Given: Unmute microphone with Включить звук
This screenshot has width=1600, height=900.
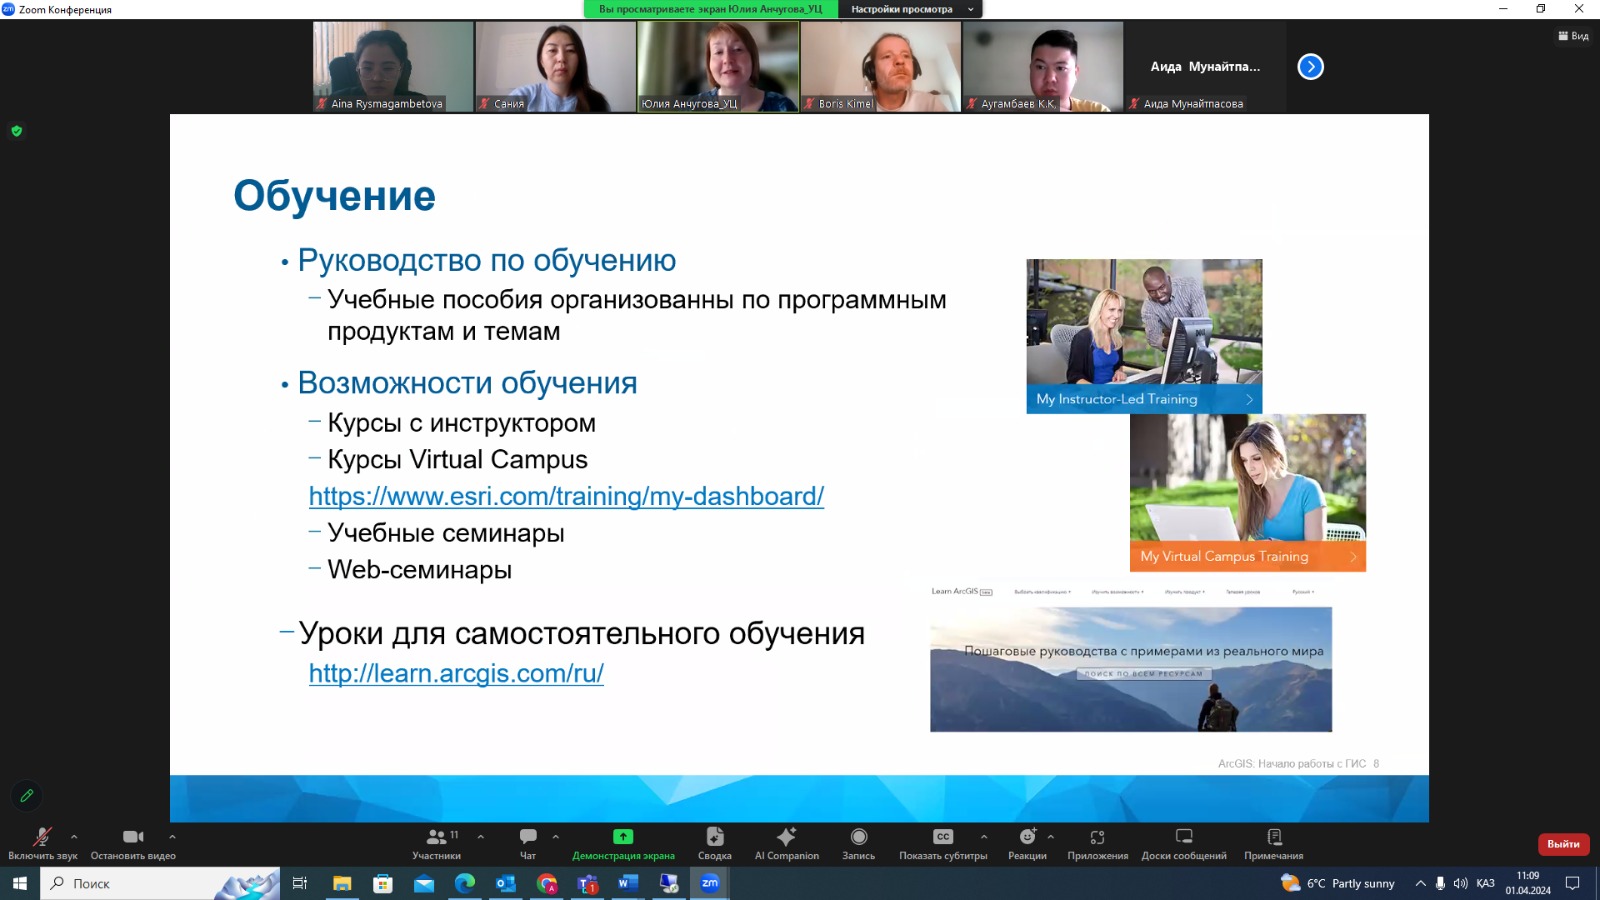Looking at the screenshot, I should click(x=42, y=843).
